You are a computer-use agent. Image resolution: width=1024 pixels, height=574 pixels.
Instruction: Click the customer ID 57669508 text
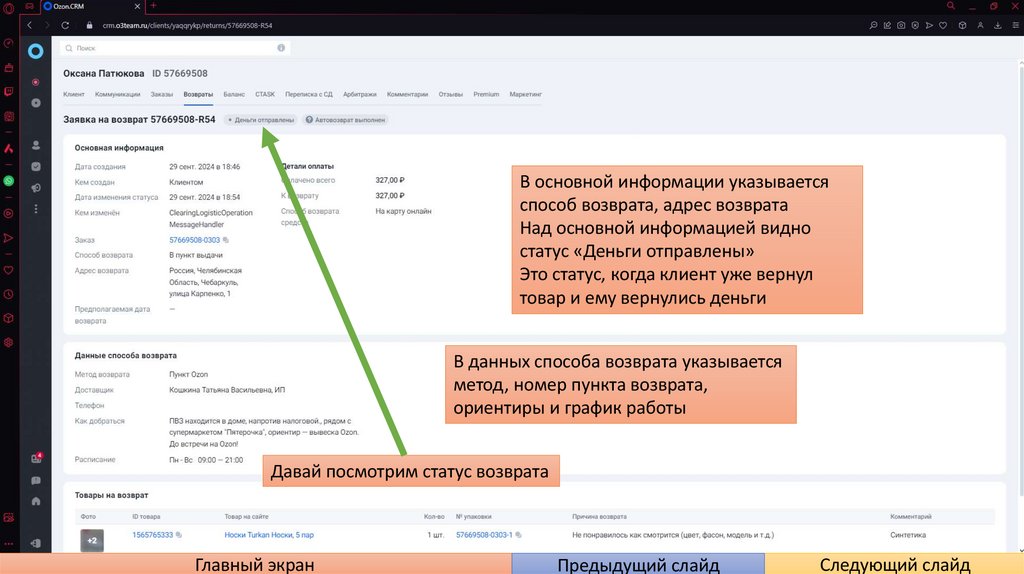click(x=180, y=73)
